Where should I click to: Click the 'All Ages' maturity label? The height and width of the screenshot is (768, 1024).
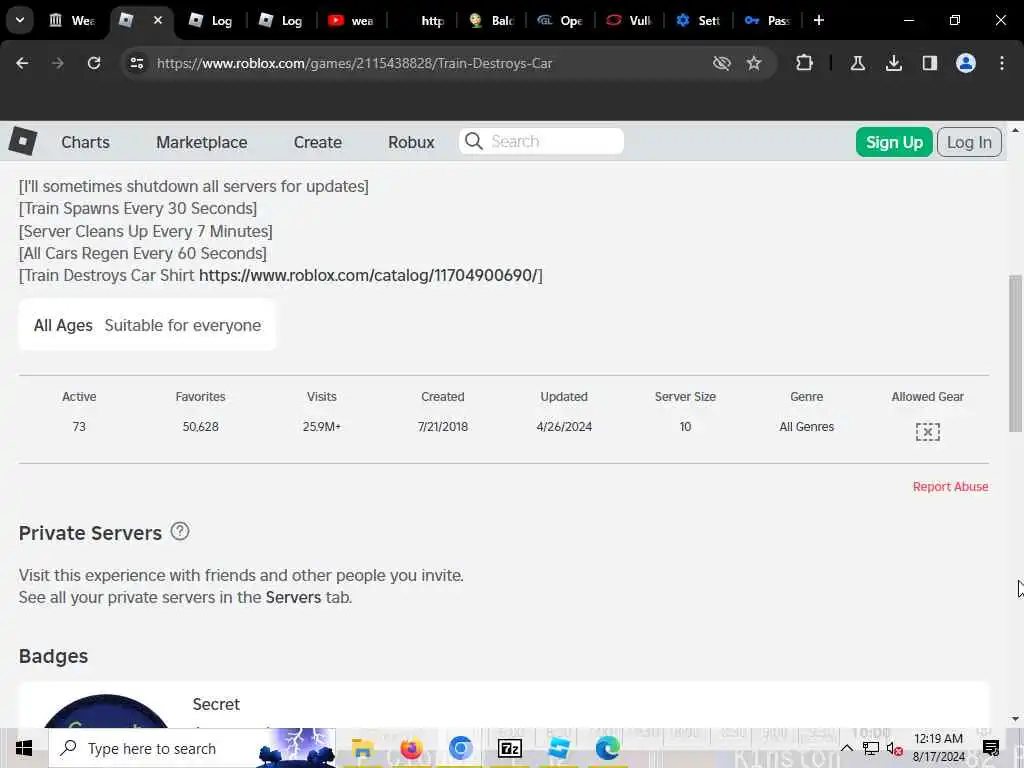click(x=63, y=325)
